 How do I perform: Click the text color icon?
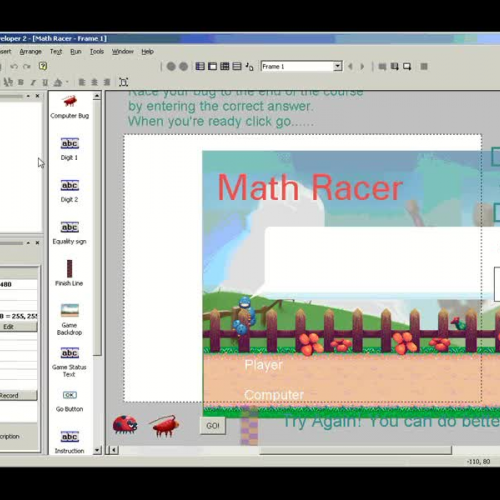pyautogui.click(x=58, y=82)
